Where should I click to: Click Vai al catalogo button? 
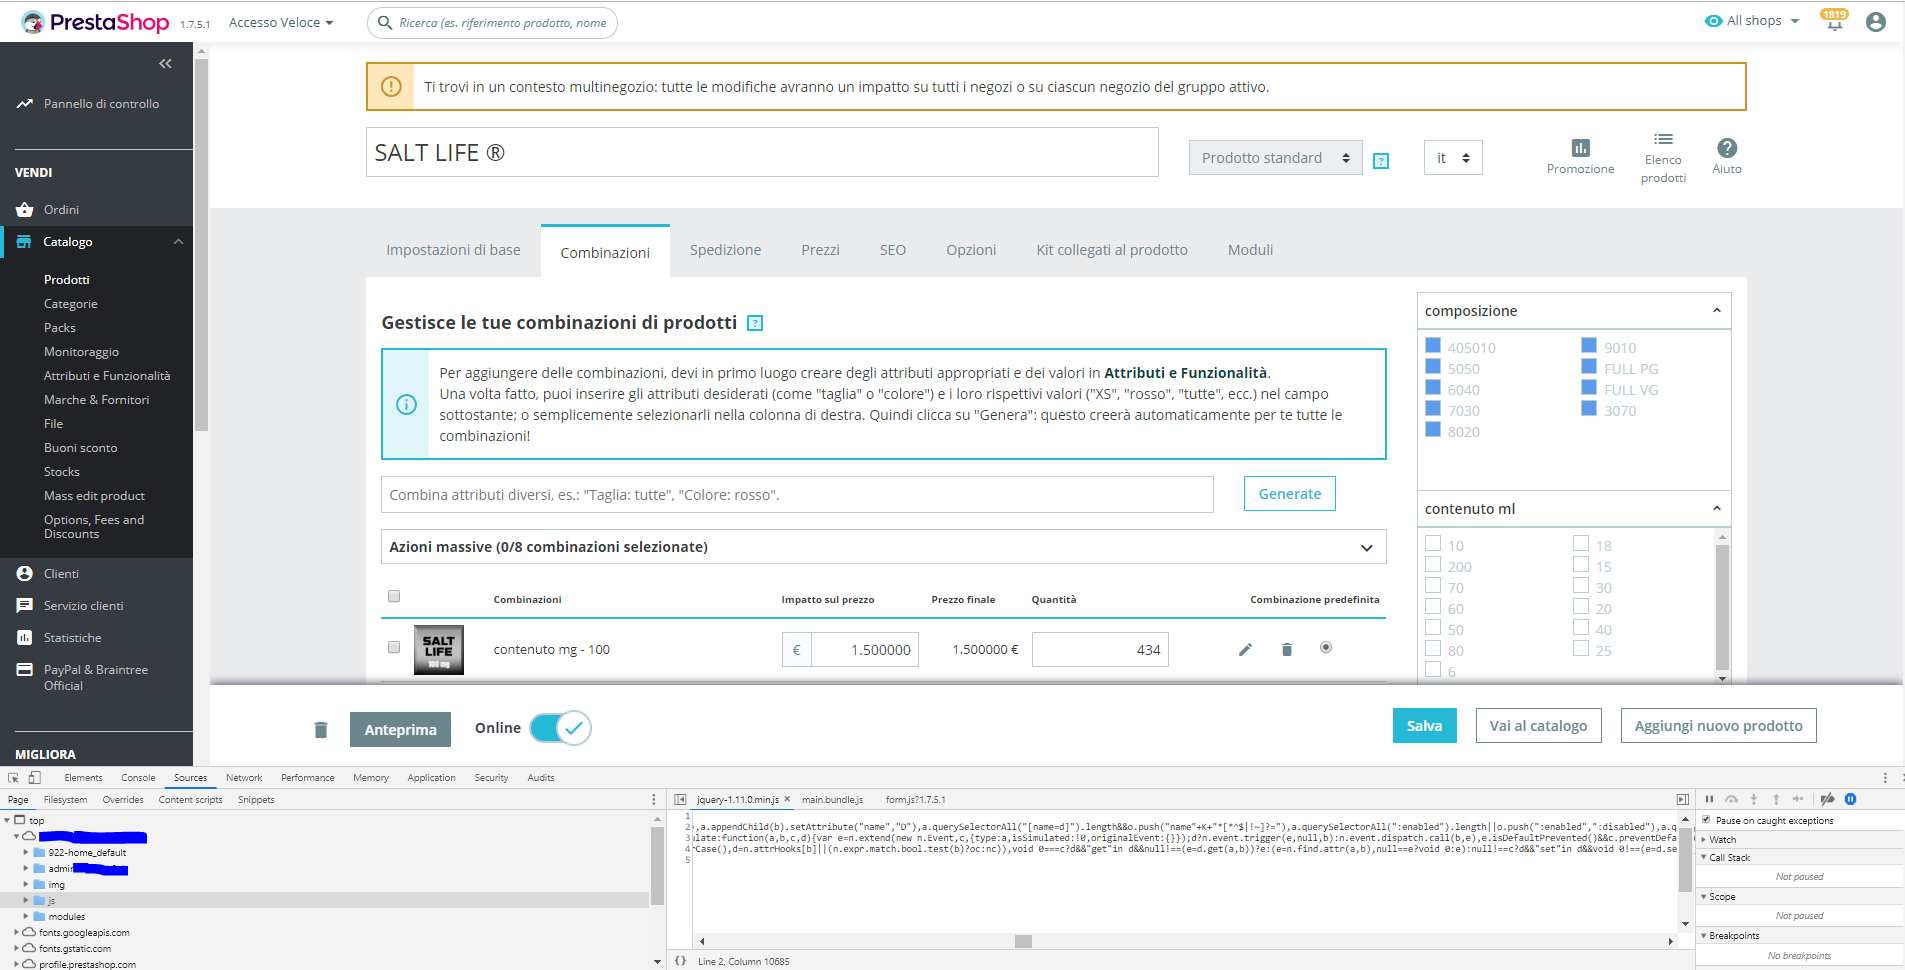(x=1538, y=726)
